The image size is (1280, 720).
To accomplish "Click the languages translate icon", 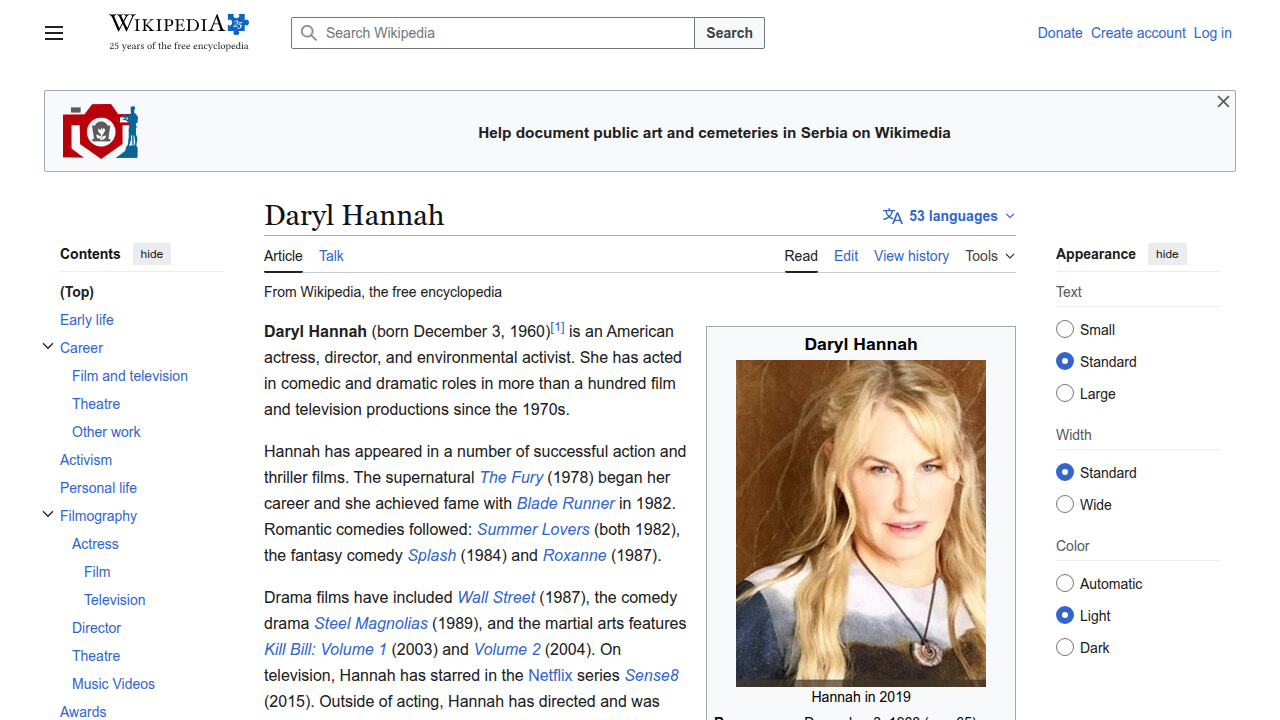I will [892, 216].
